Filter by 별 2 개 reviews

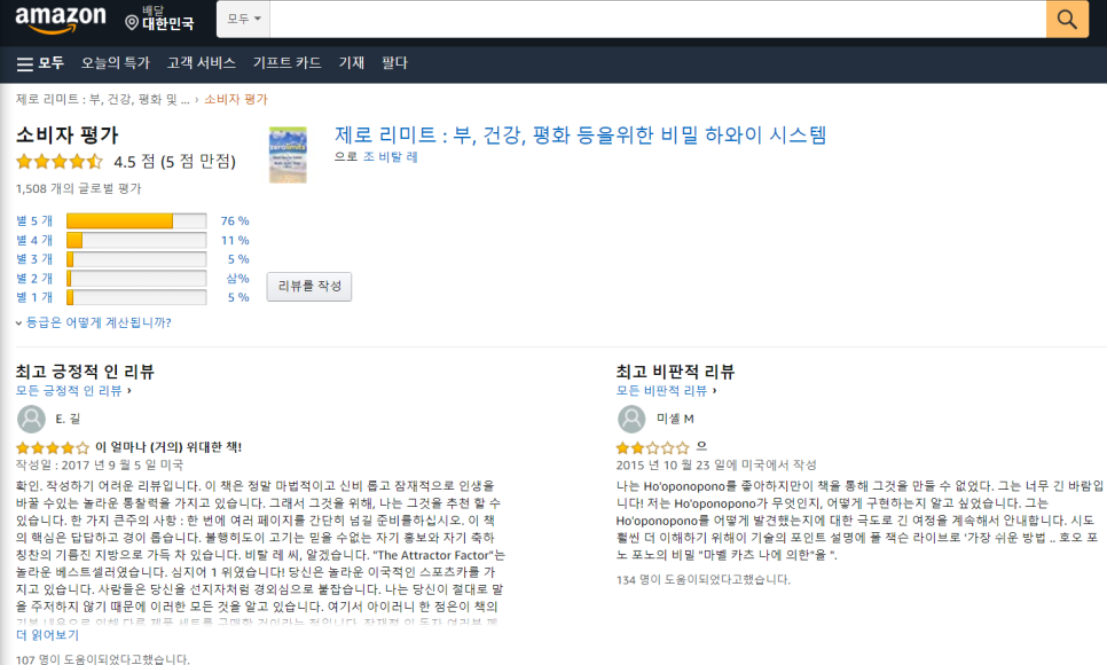[35, 278]
